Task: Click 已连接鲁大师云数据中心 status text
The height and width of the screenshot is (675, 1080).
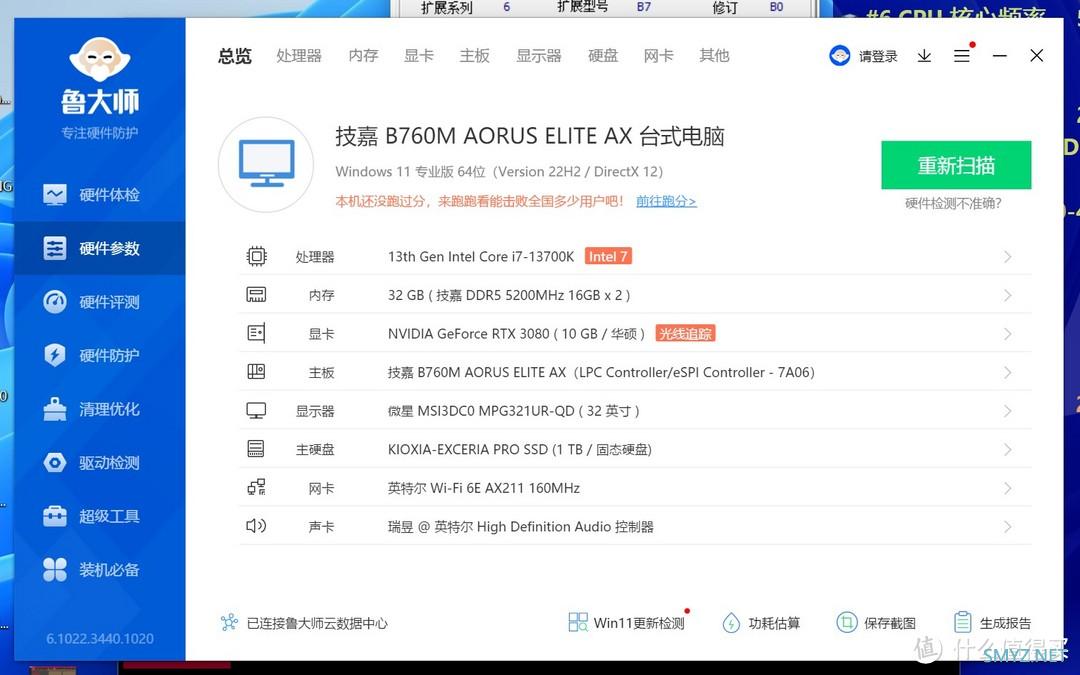Action: [x=317, y=623]
